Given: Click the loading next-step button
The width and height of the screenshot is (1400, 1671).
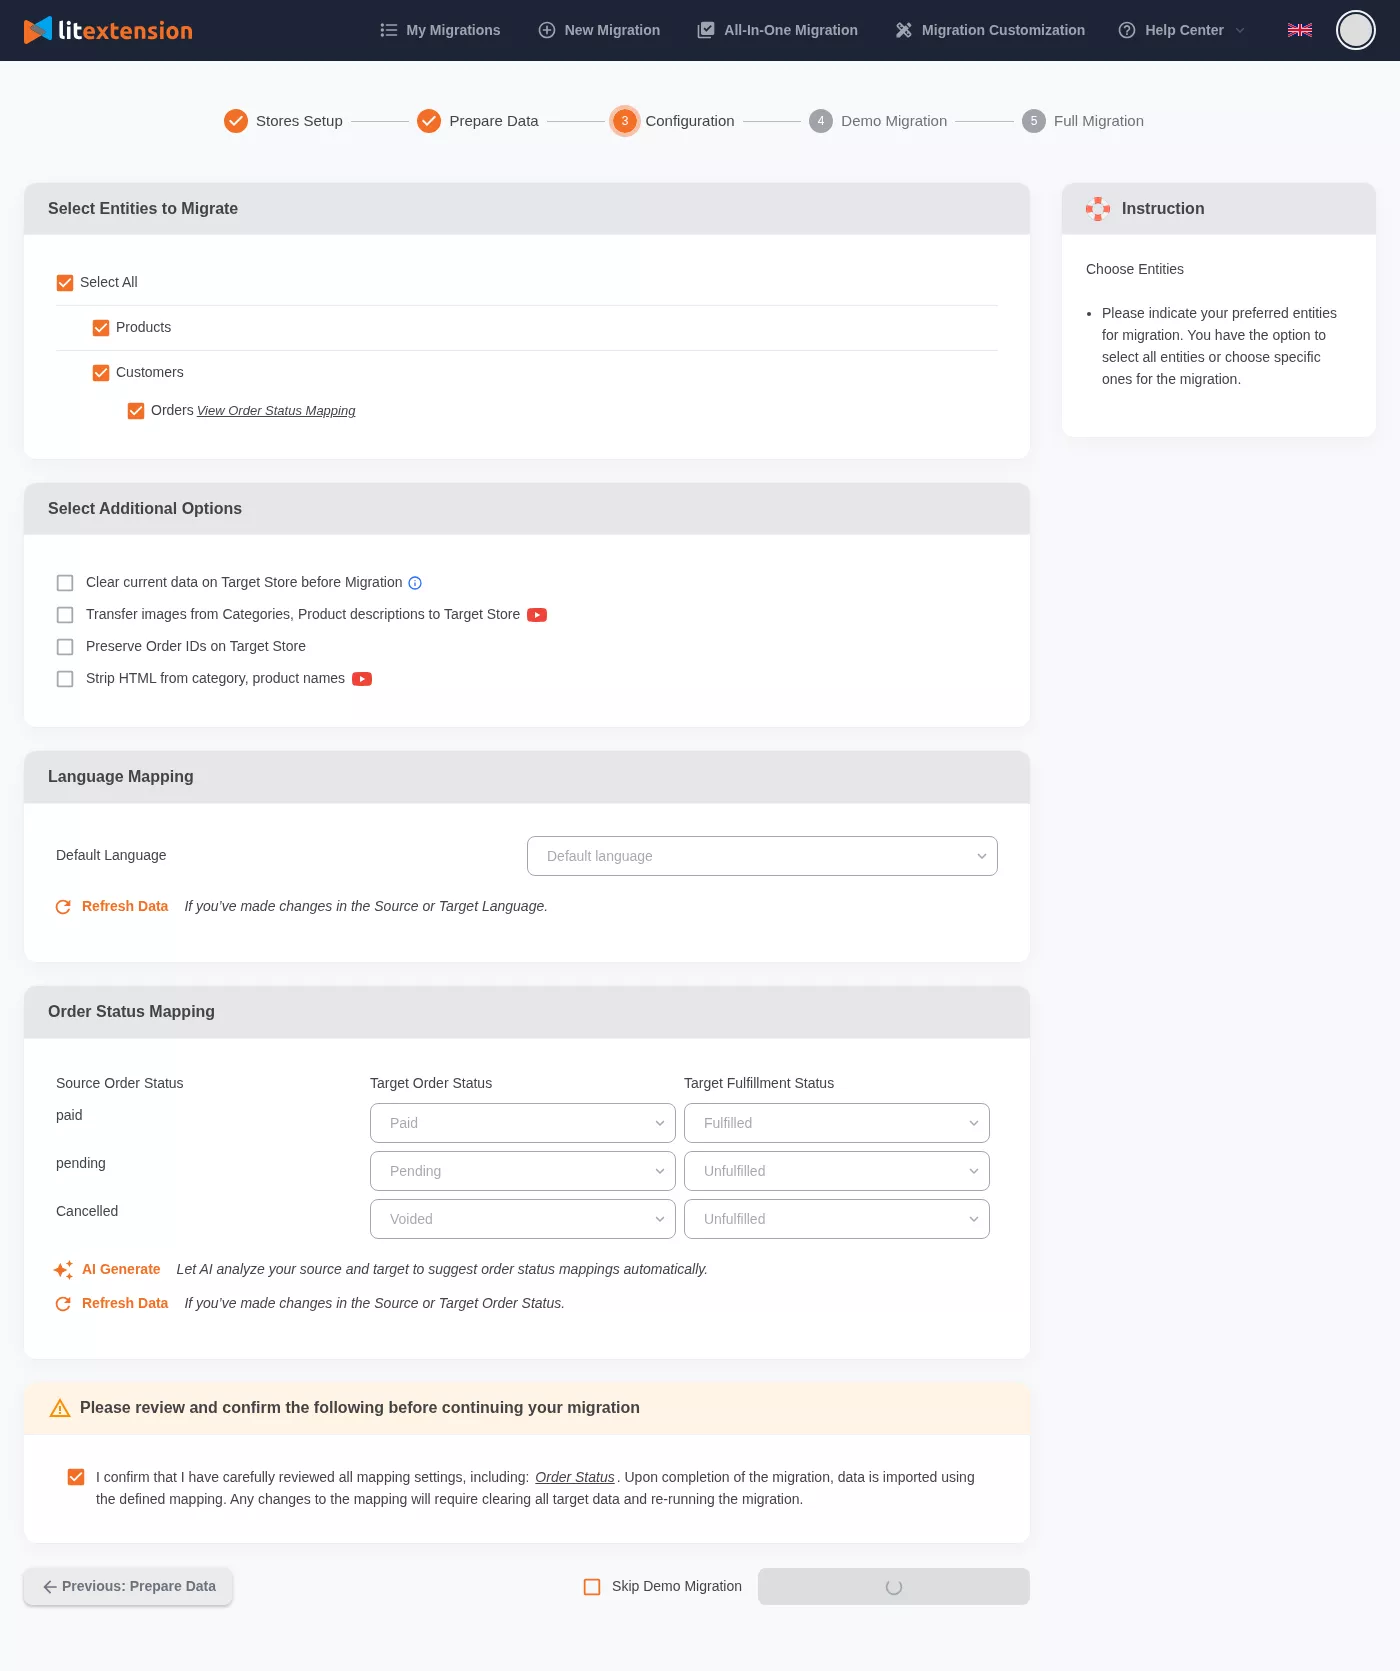Looking at the screenshot, I should point(894,1587).
